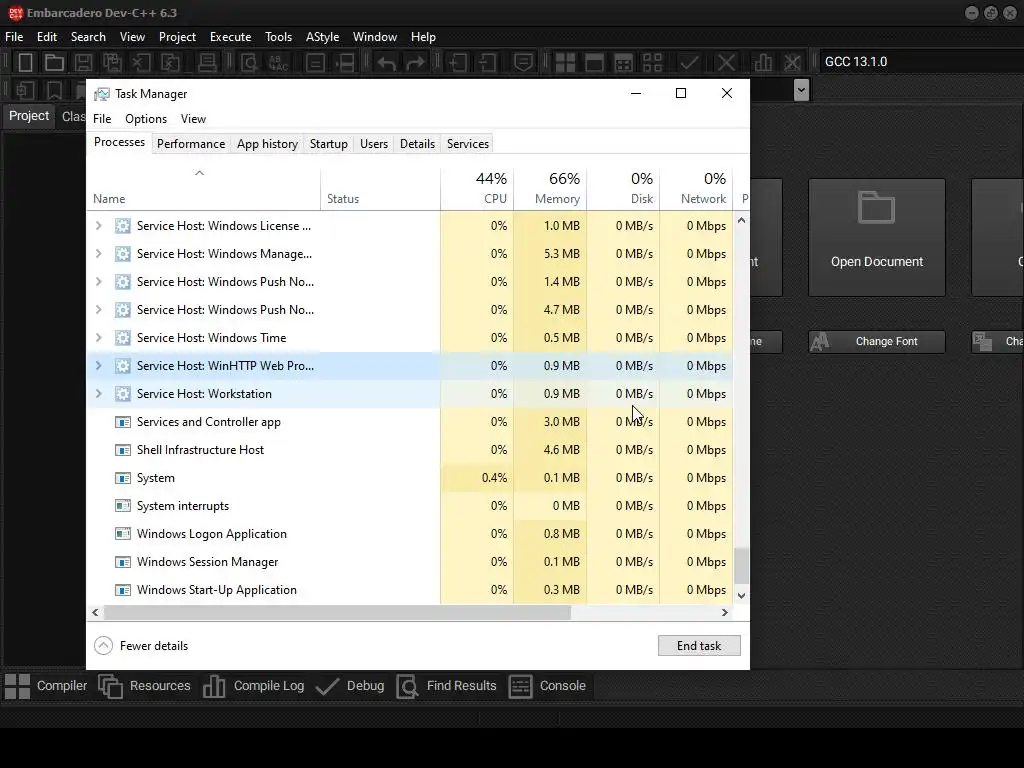Expand the Service Host: Windows Time row
Image resolution: width=1024 pixels, height=768 pixels.
coord(99,338)
